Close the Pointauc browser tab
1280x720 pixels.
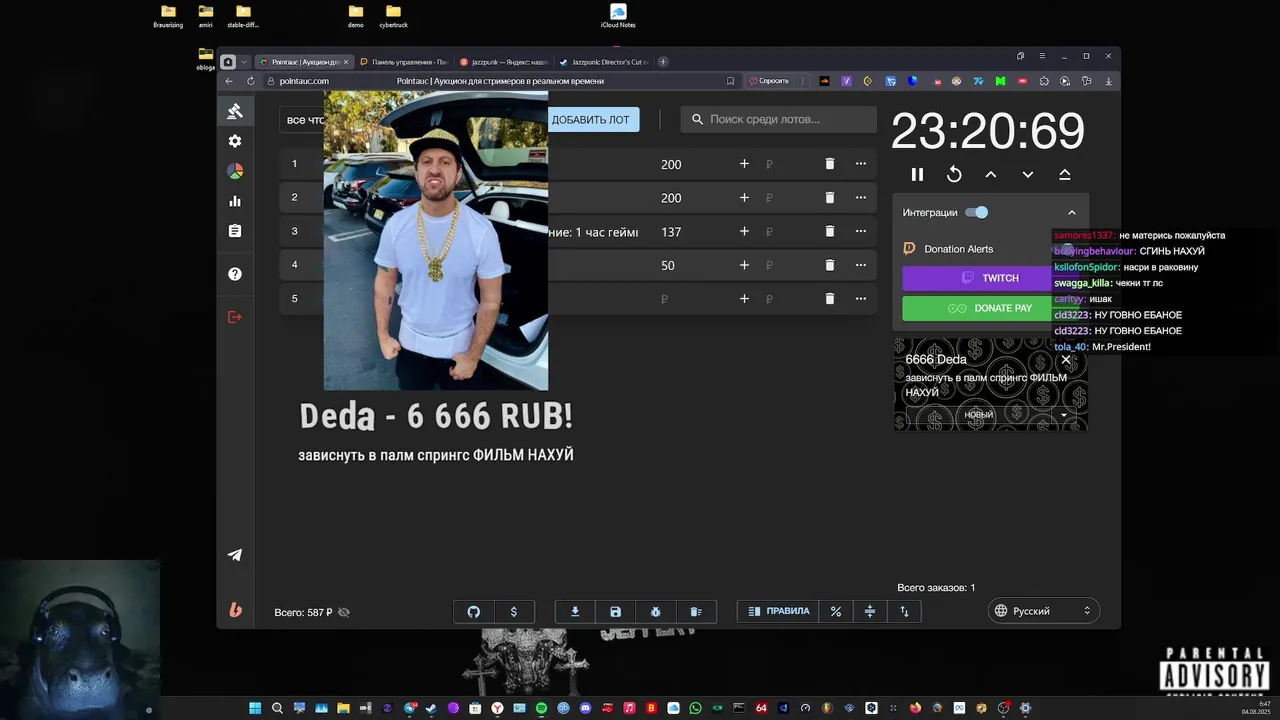pyautogui.click(x=346, y=62)
